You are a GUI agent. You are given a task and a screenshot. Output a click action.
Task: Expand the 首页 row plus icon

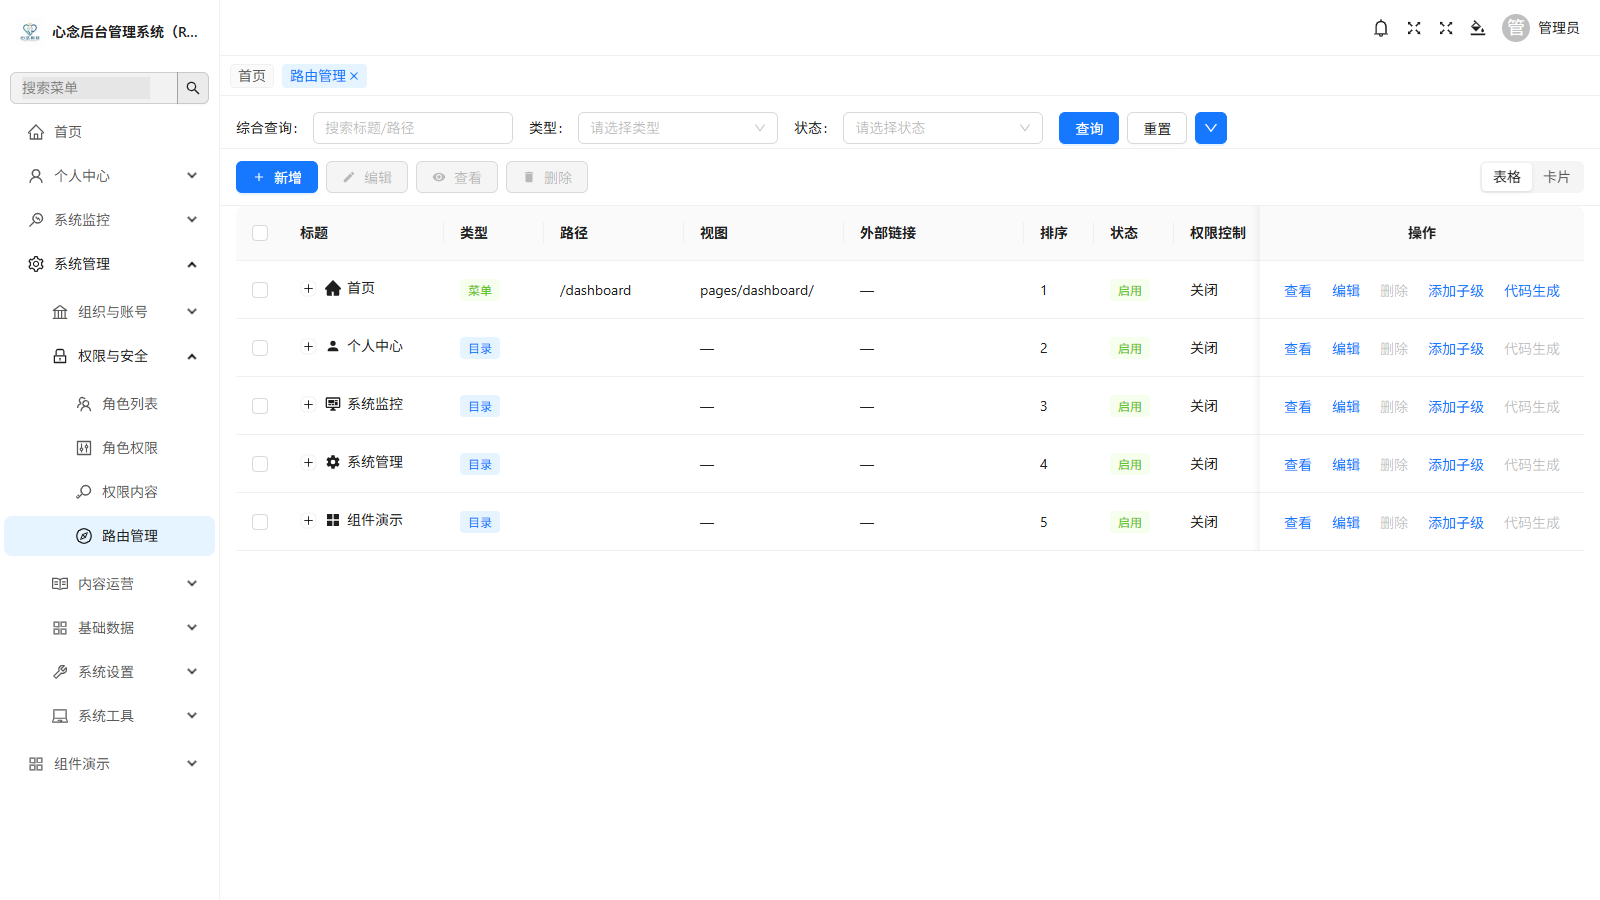pyautogui.click(x=308, y=288)
